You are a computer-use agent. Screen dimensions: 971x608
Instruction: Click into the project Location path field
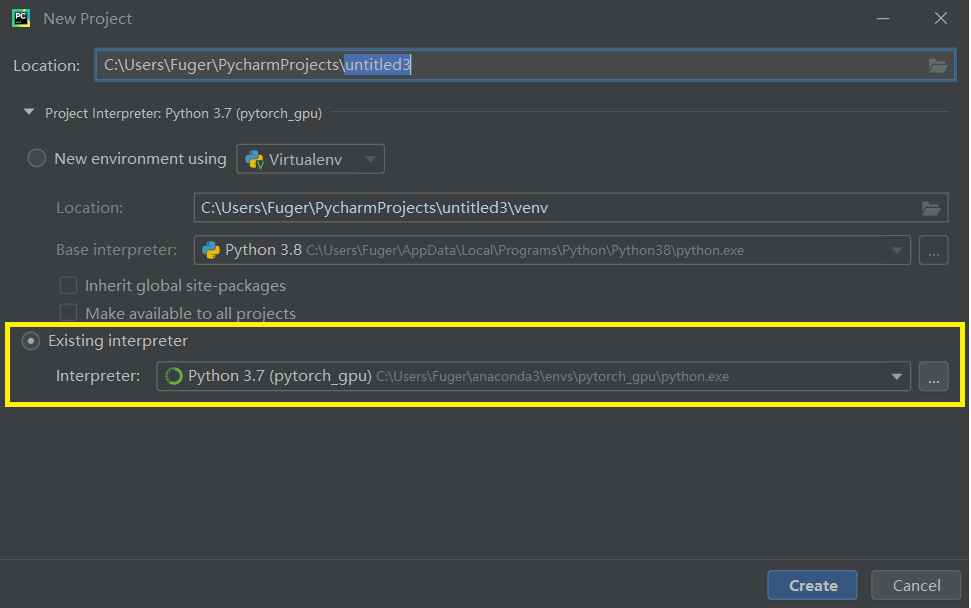click(525, 65)
